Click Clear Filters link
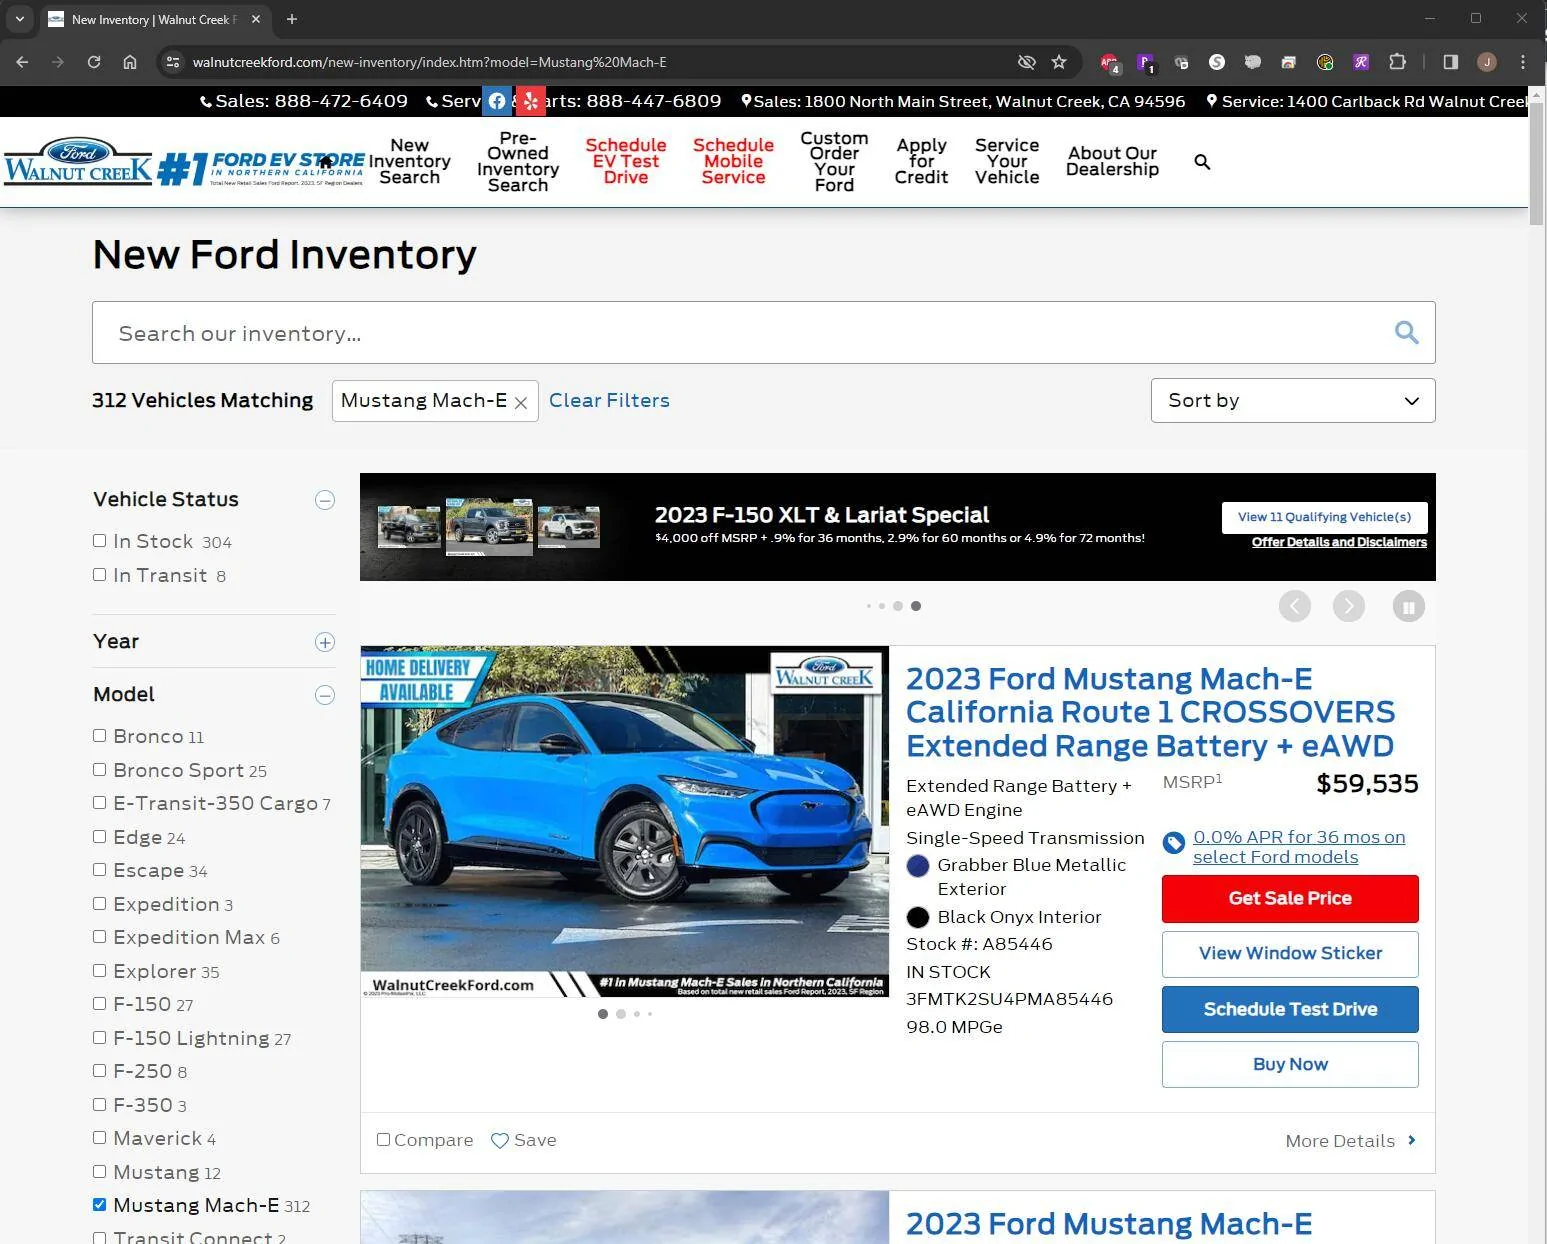This screenshot has height=1244, width=1547. (x=609, y=400)
